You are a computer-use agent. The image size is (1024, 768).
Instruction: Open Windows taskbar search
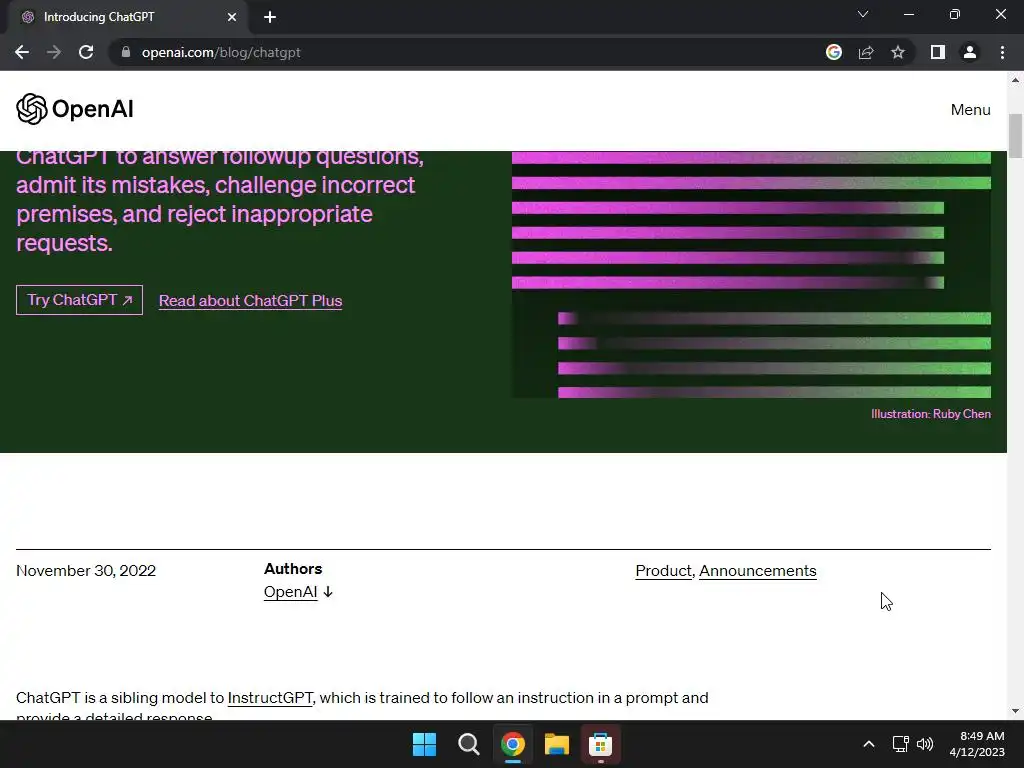pos(468,744)
